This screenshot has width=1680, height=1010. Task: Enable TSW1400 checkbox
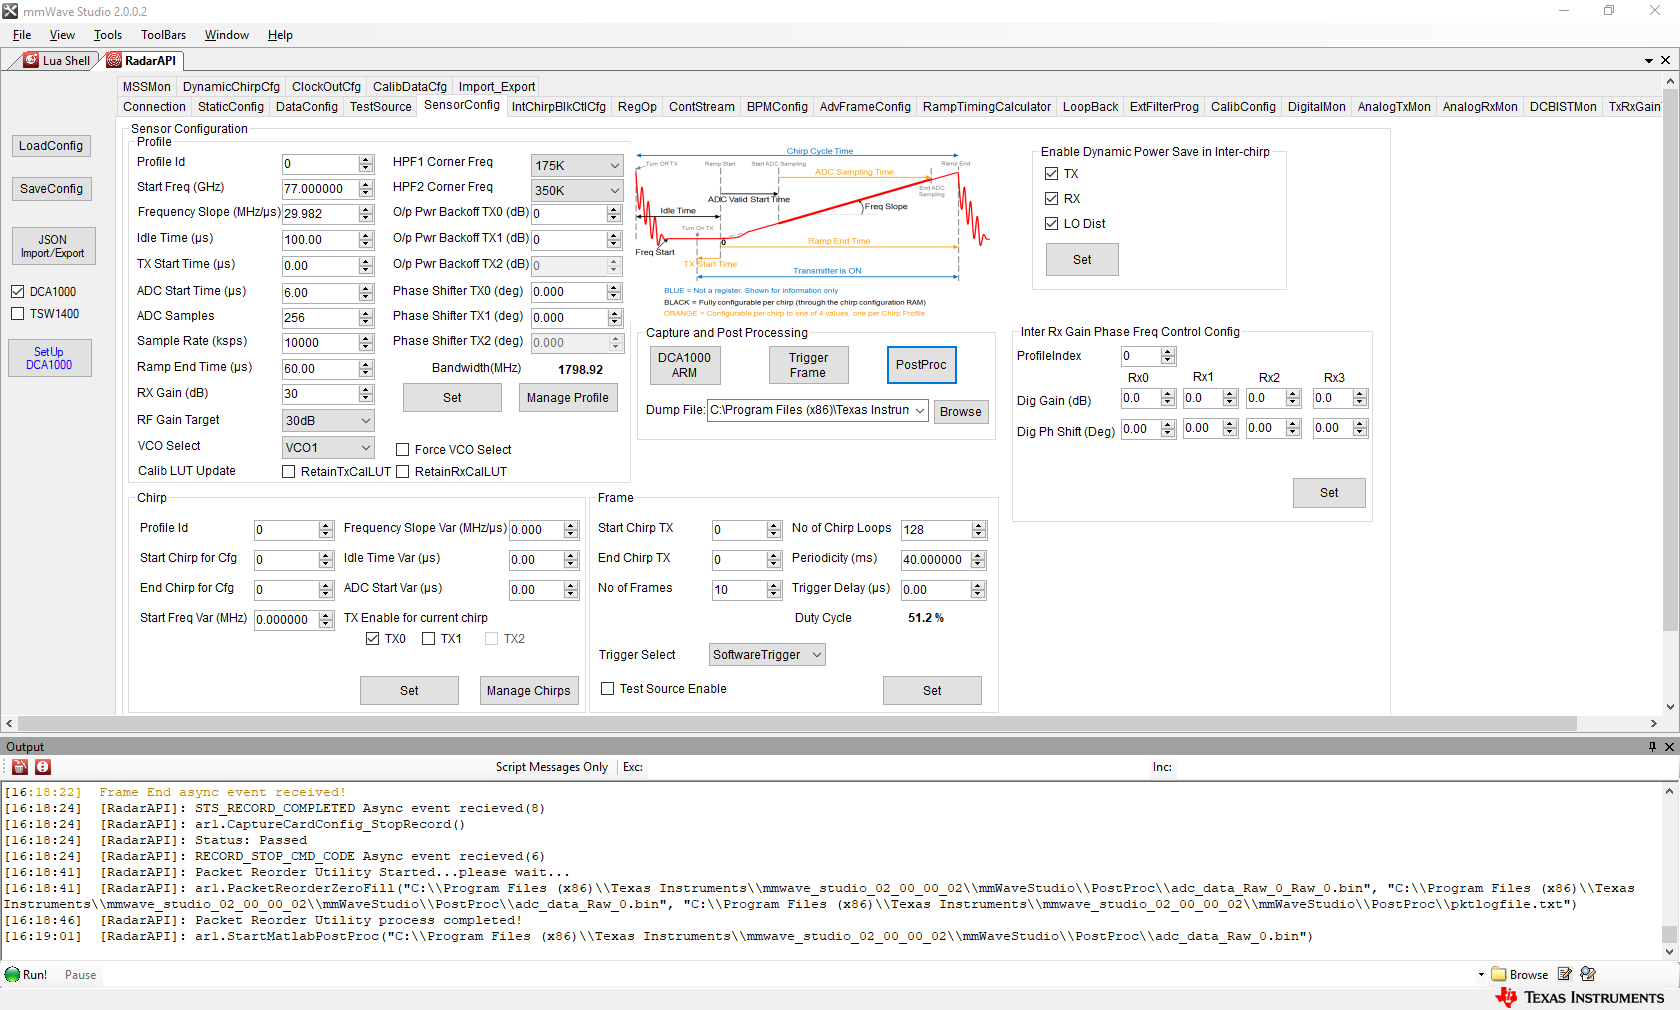17,314
